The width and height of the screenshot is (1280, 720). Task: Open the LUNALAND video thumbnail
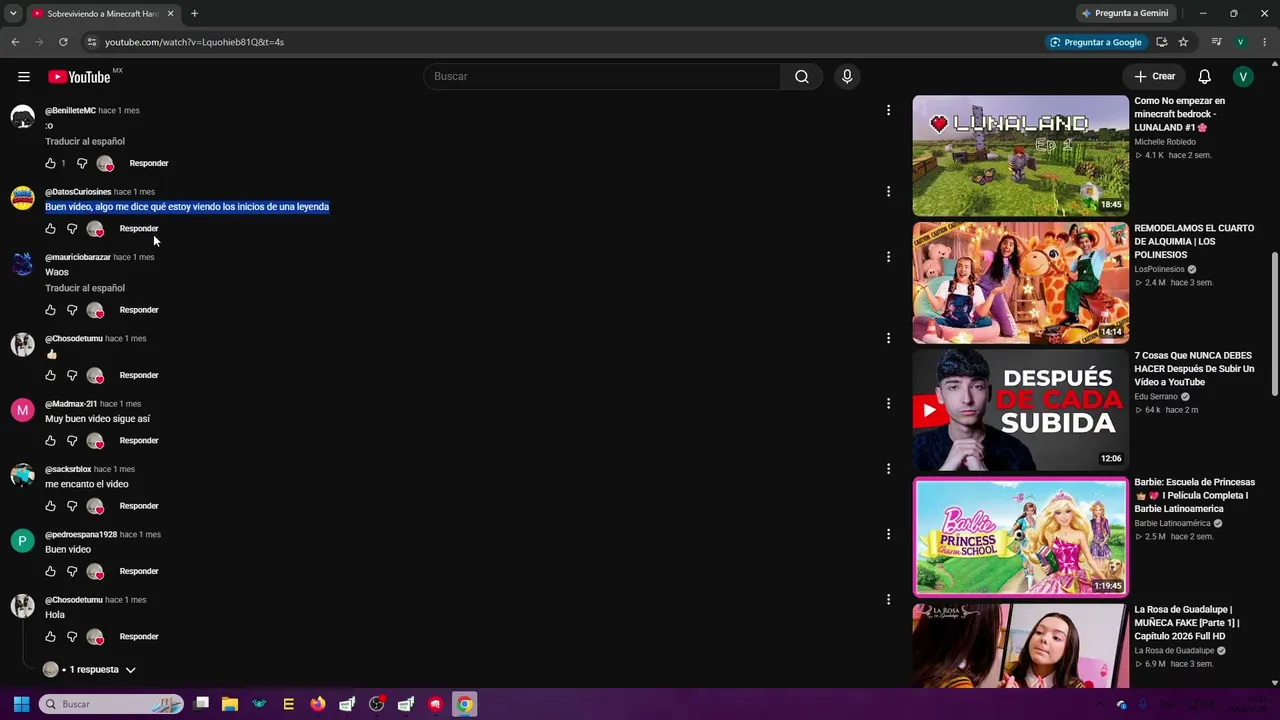coord(1020,156)
